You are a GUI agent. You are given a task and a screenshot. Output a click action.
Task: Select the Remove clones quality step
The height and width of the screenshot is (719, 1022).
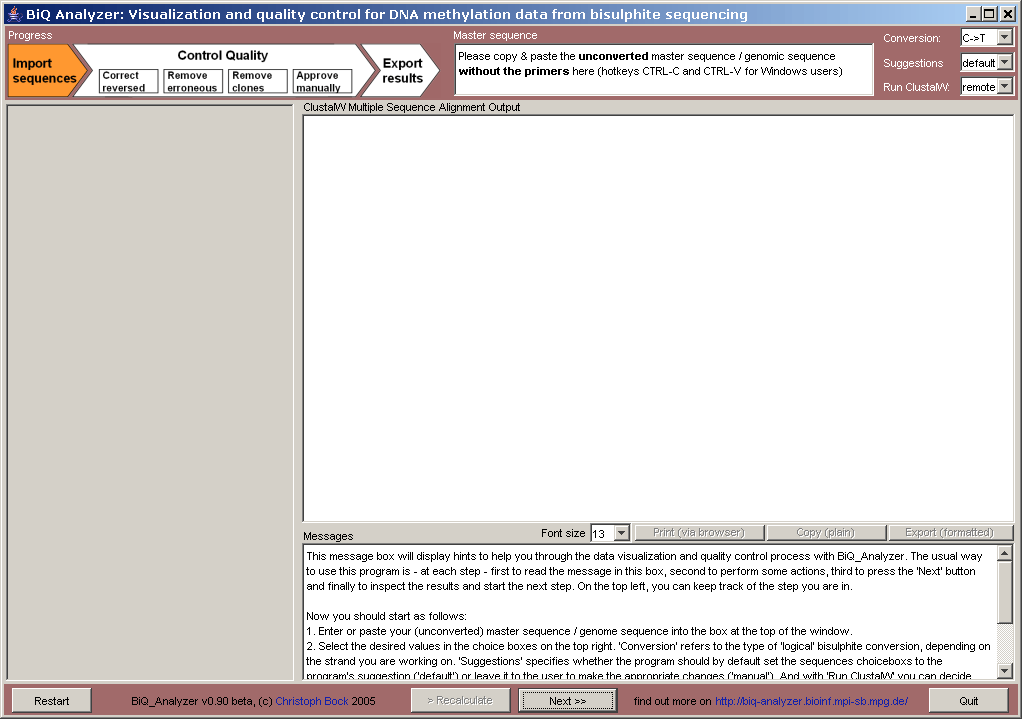point(257,81)
